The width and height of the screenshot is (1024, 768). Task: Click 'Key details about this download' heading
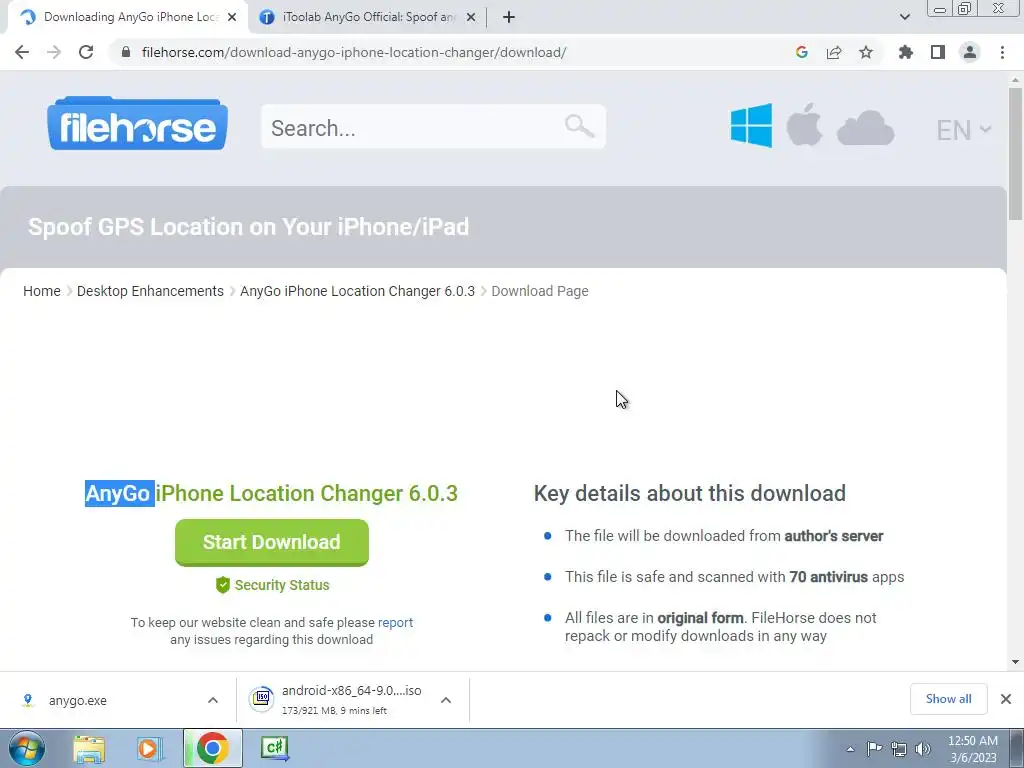[690, 493]
